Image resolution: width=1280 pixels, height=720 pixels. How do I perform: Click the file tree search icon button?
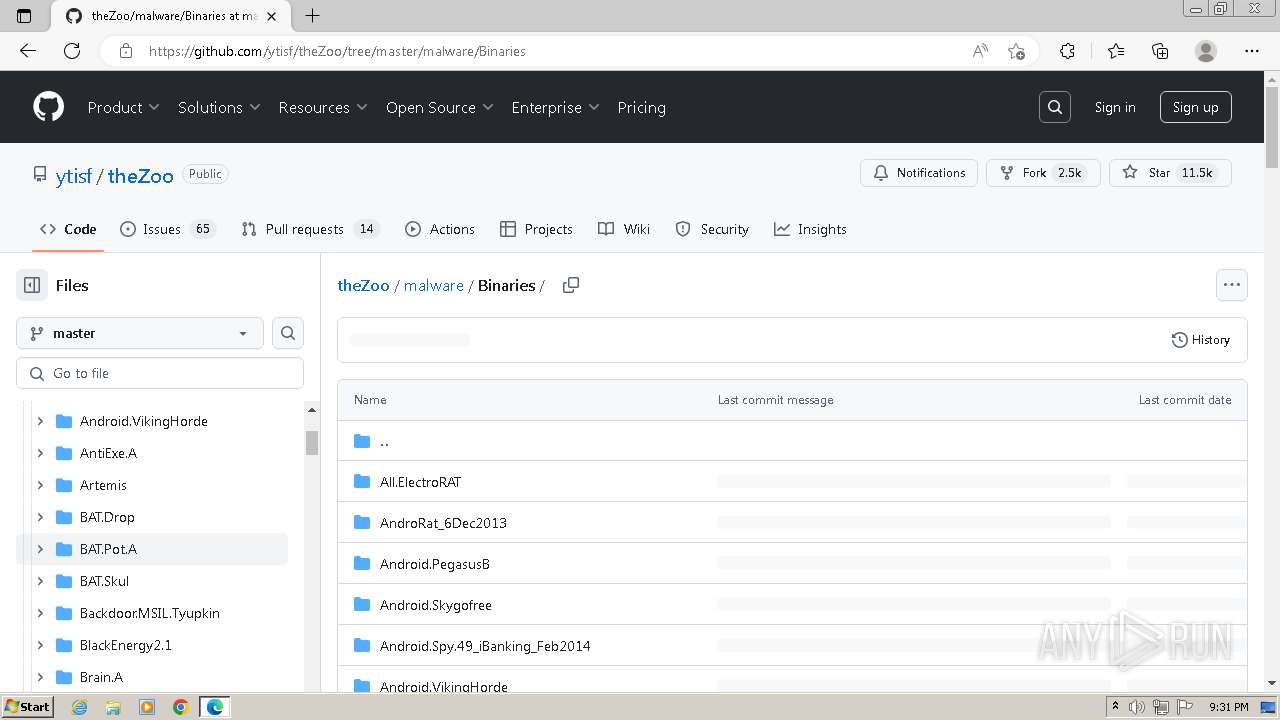[x=288, y=333]
